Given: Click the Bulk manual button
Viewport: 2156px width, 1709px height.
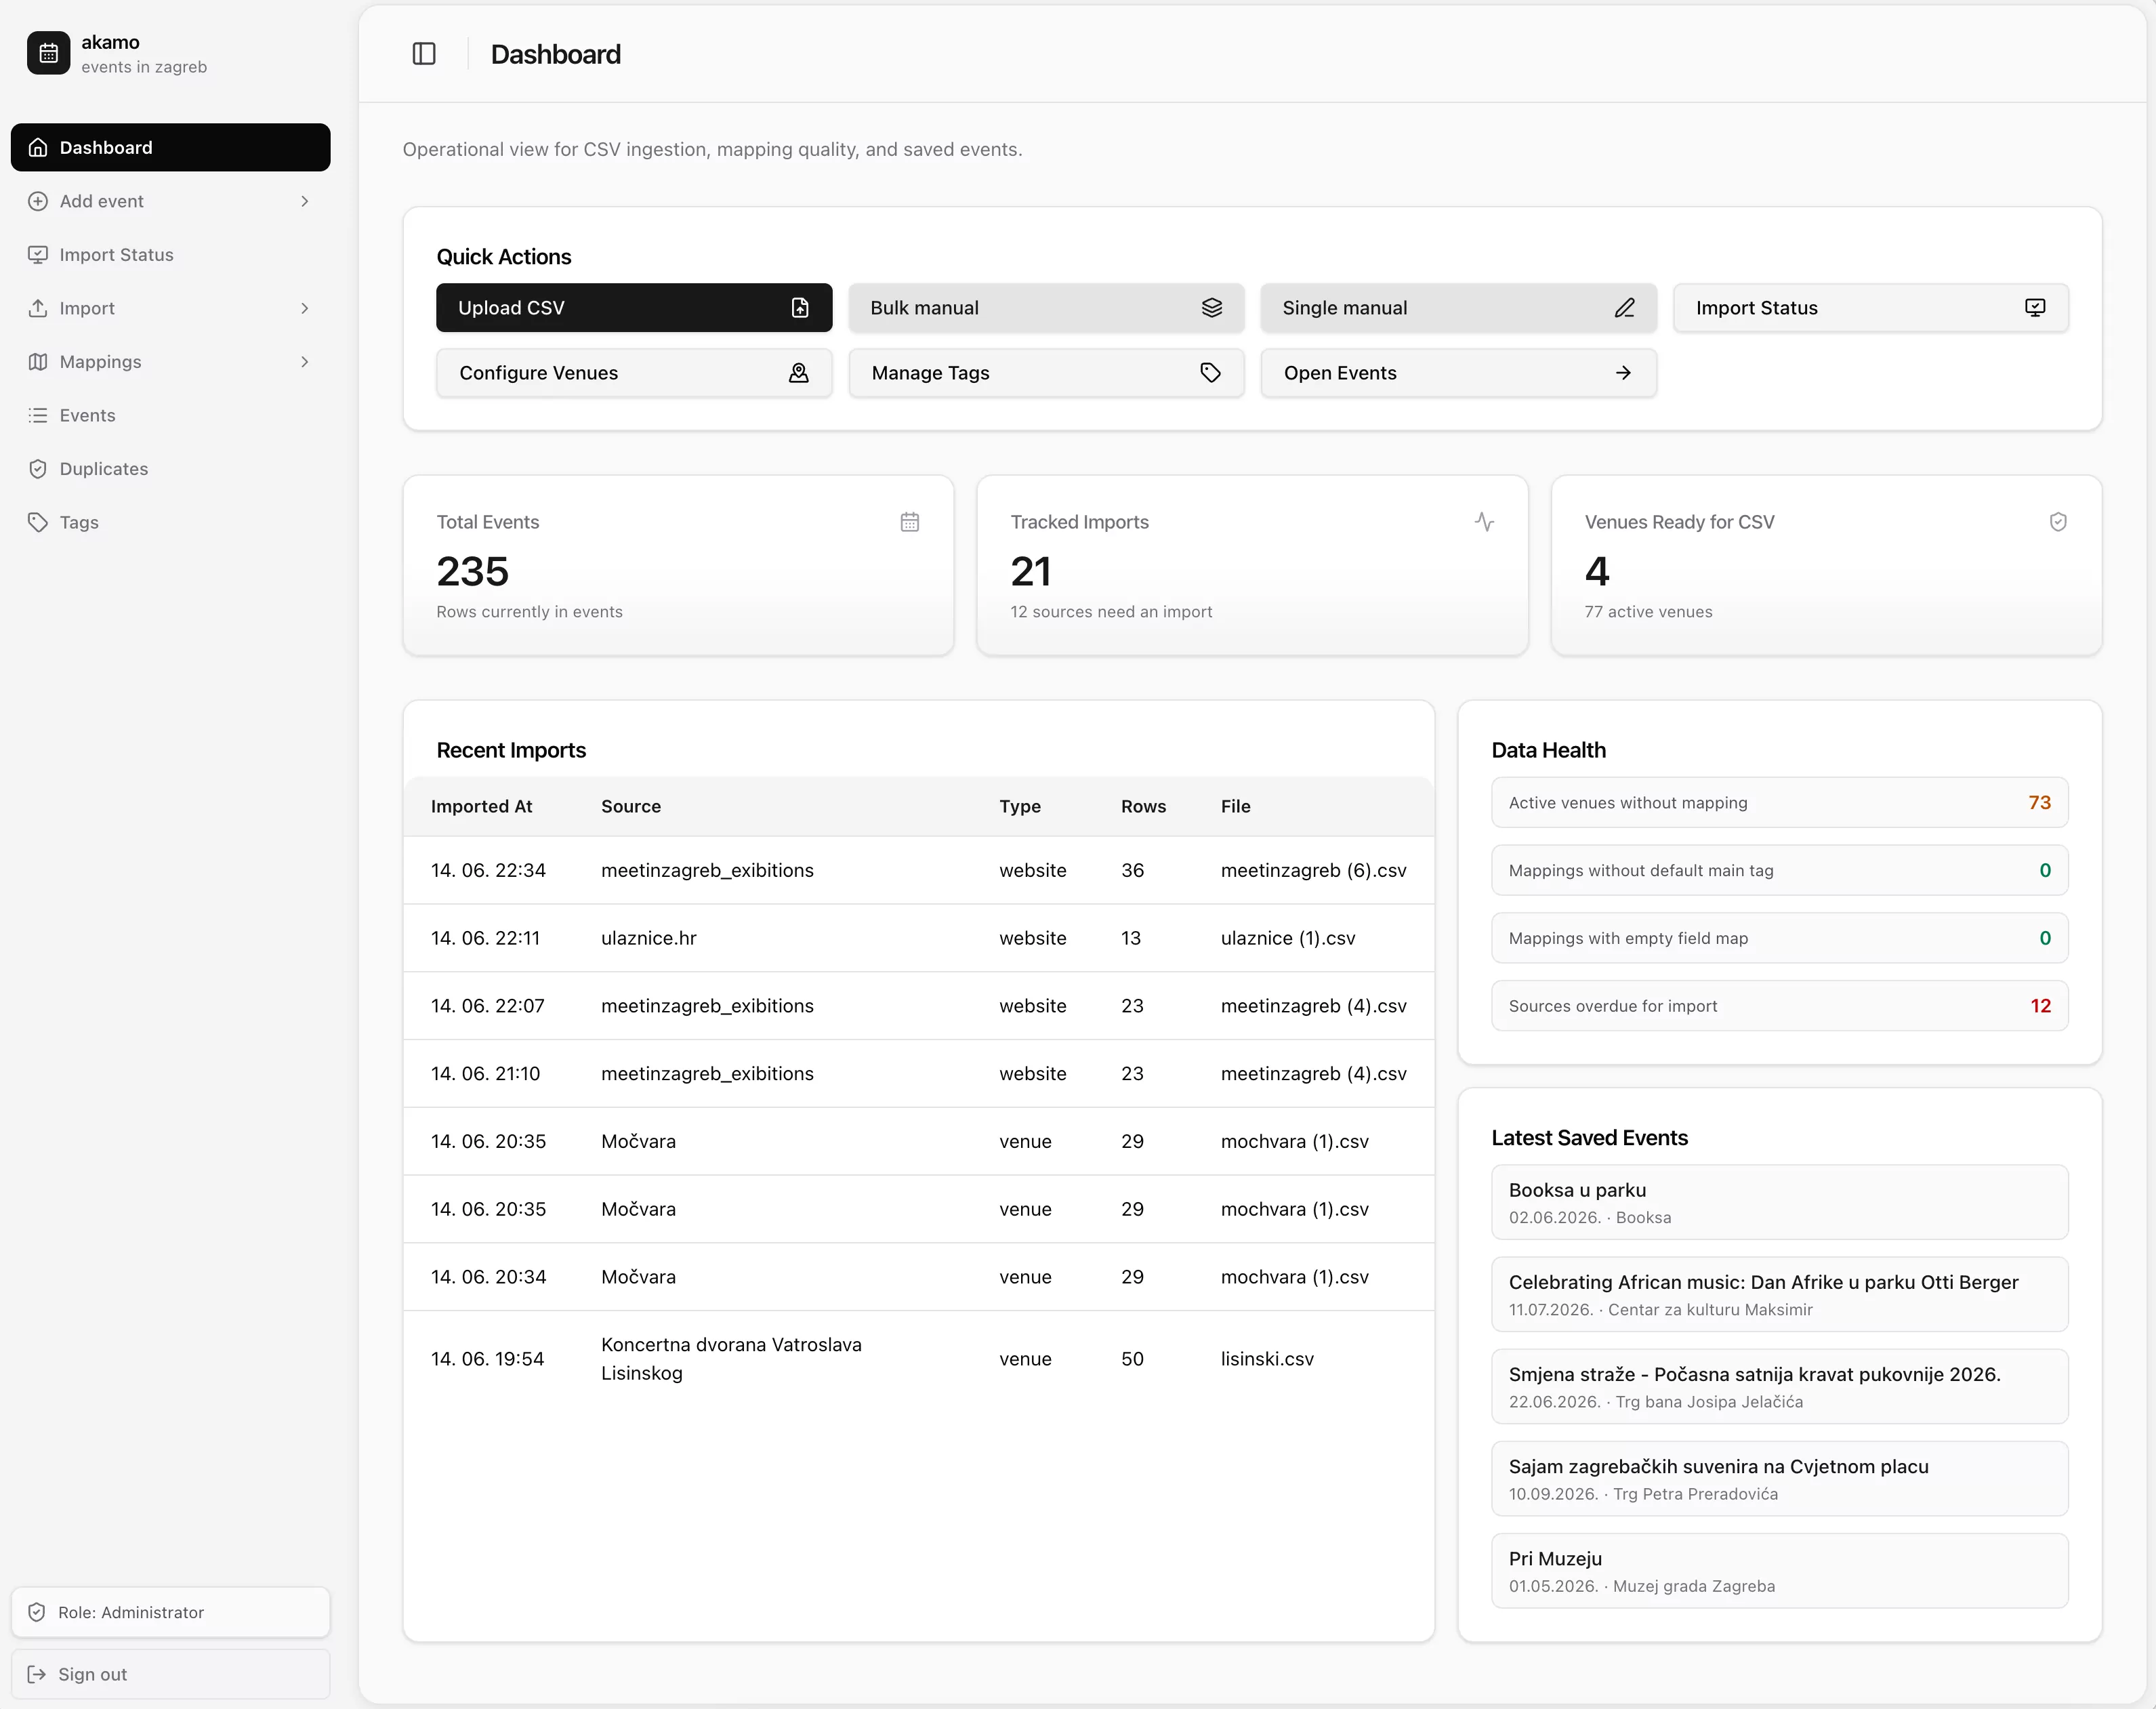Looking at the screenshot, I should point(1046,308).
